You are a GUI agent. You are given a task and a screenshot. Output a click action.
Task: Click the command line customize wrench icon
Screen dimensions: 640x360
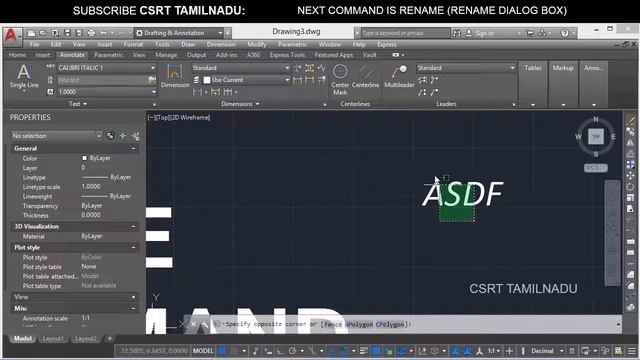pos(204,324)
